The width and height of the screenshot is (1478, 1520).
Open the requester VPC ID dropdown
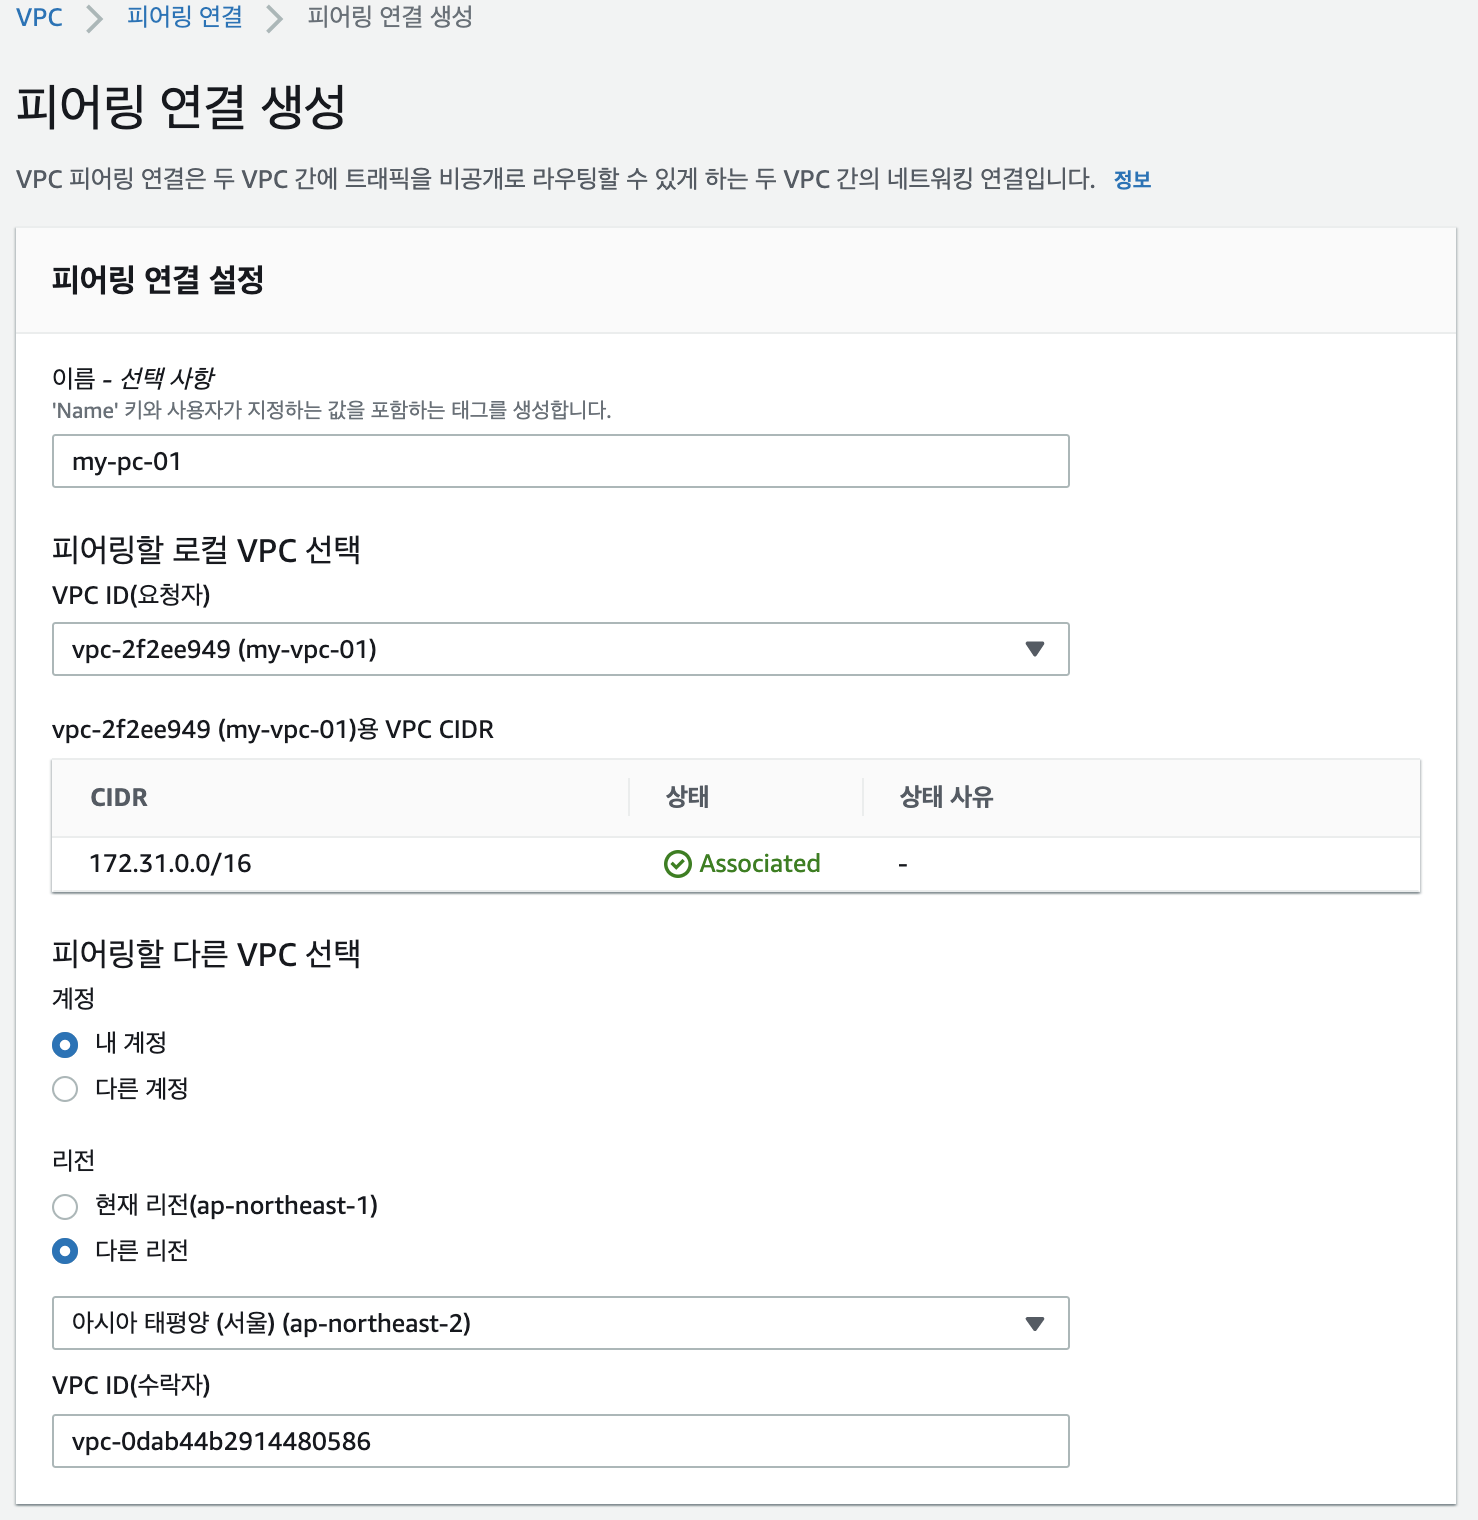(561, 649)
